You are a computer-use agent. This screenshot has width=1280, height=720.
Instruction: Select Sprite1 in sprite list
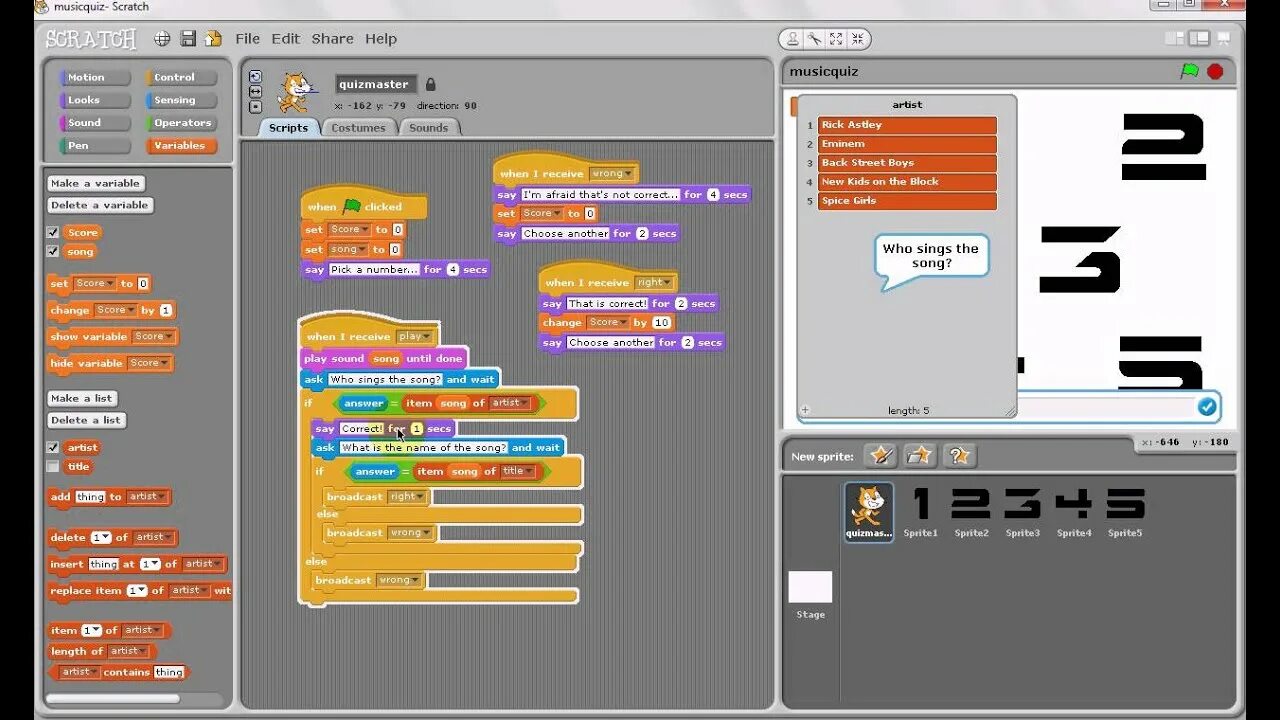pyautogui.click(x=921, y=512)
